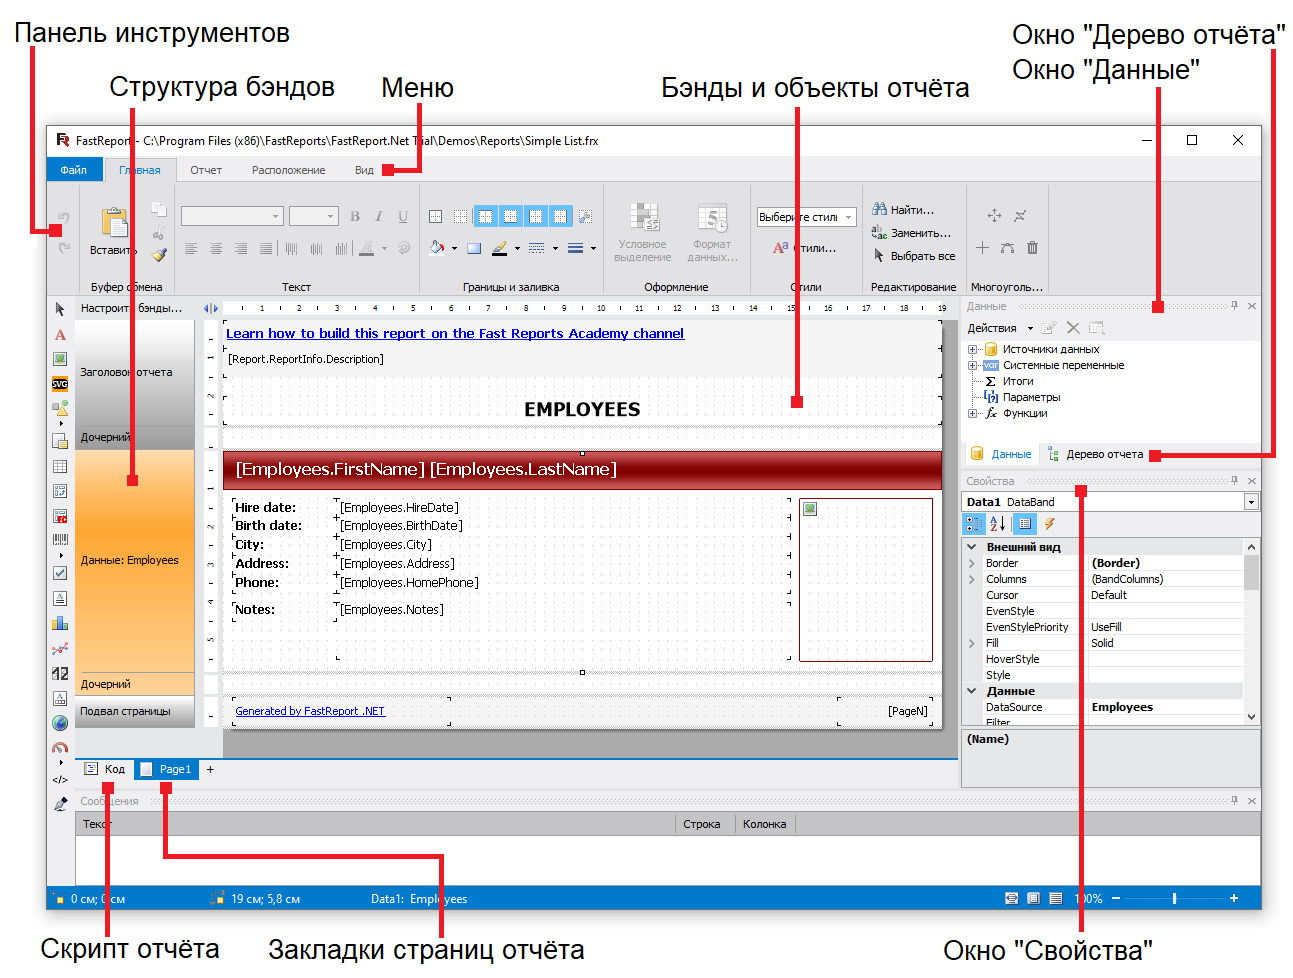Switch to the Вид ribbon tab
The height and width of the screenshot is (978, 1293).
[364, 170]
